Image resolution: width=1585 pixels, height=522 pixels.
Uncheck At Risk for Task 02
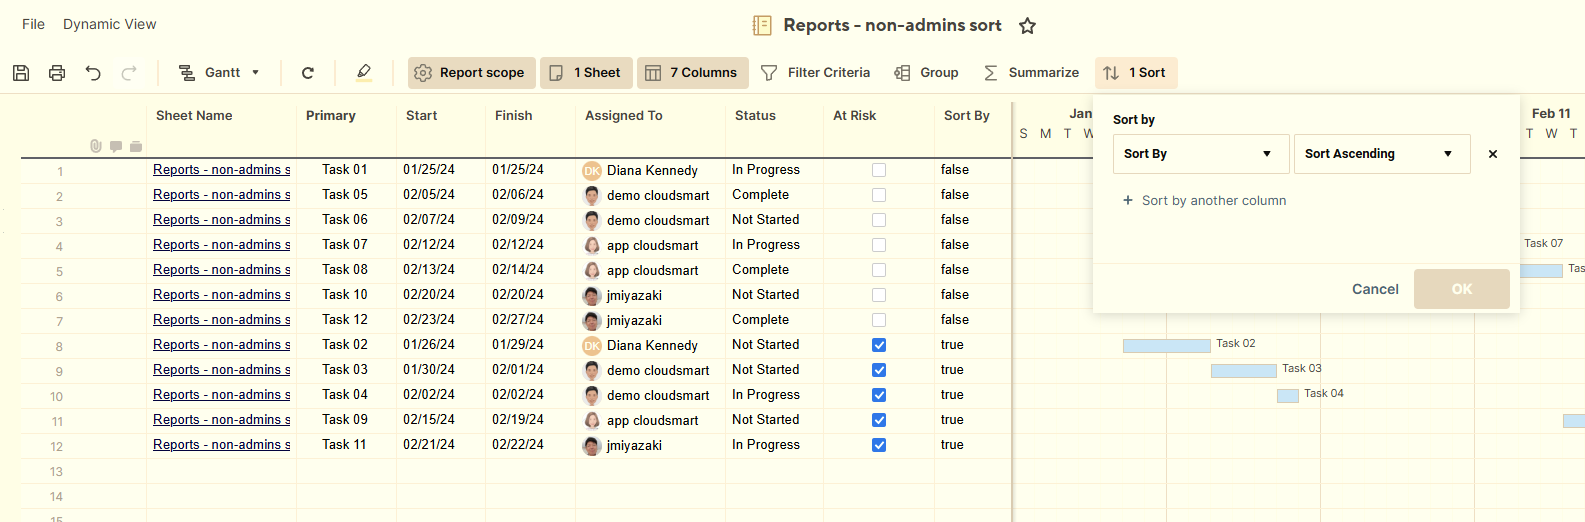tap(879, 345)
